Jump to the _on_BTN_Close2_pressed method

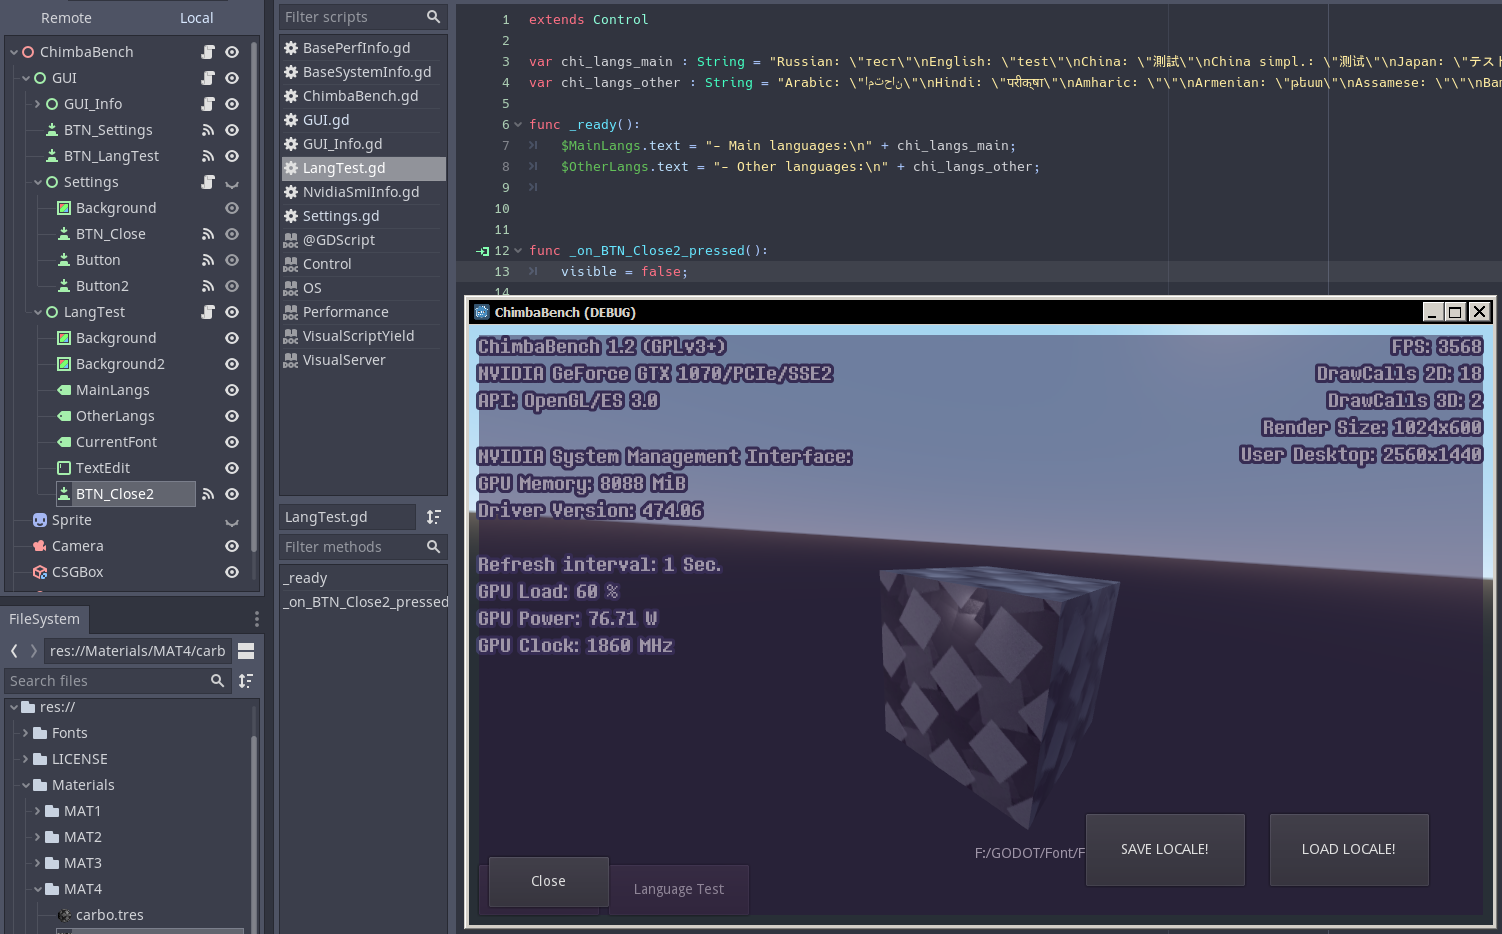pos(365,602)
